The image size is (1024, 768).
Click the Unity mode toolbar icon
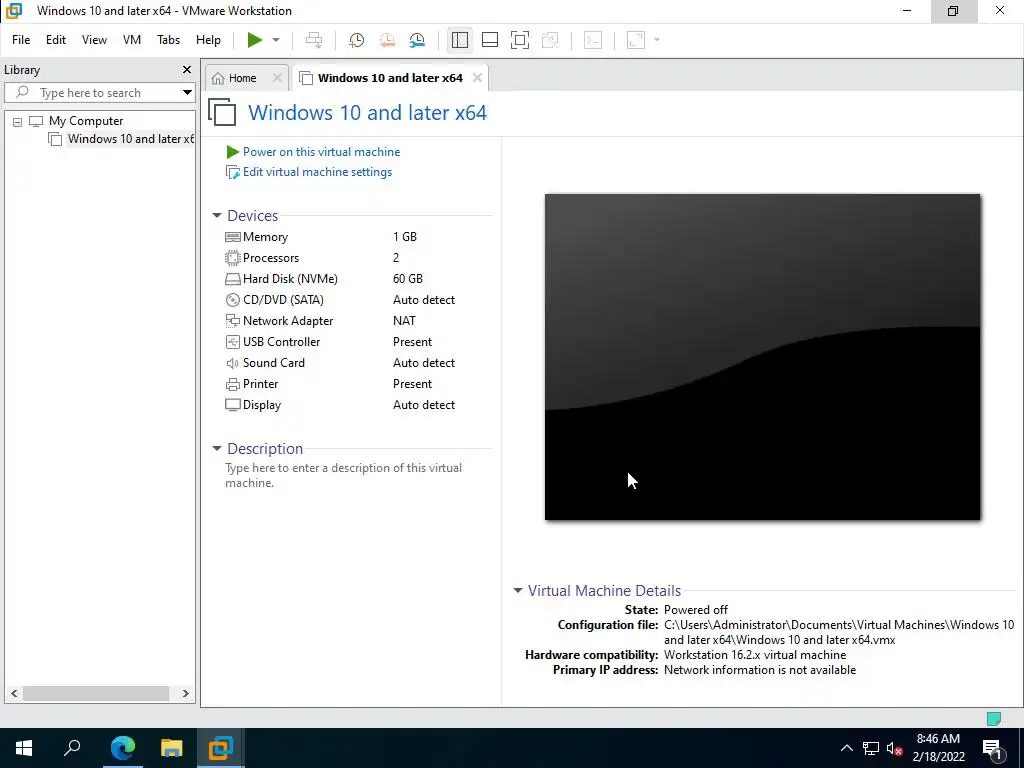[x=550, y=40]
